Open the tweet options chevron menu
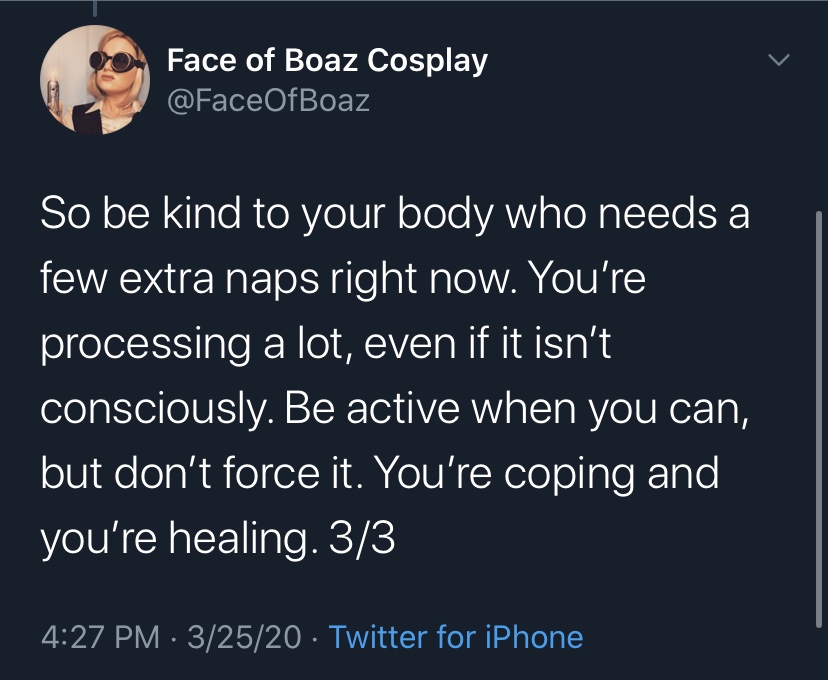The width and height of the screenshot is (828, 680). 779,60
